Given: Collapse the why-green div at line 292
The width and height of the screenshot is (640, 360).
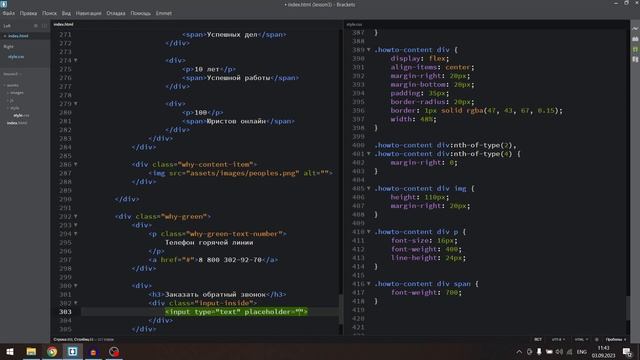Looking at the screenshot, I should pos(76,216).
